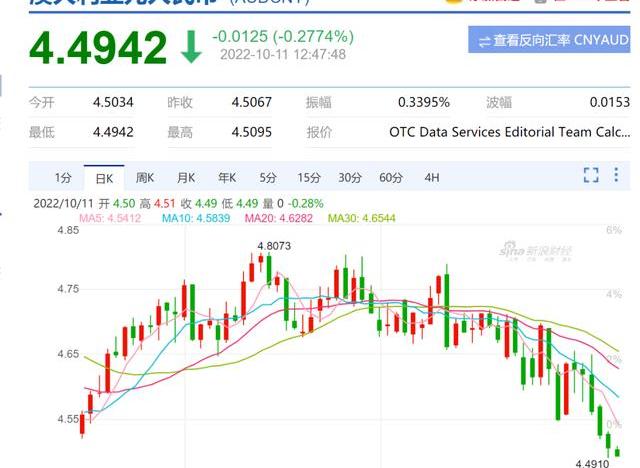Switch to the 4H chart tab
Viewport: 640px width, 468px height.
pos(431,178)
